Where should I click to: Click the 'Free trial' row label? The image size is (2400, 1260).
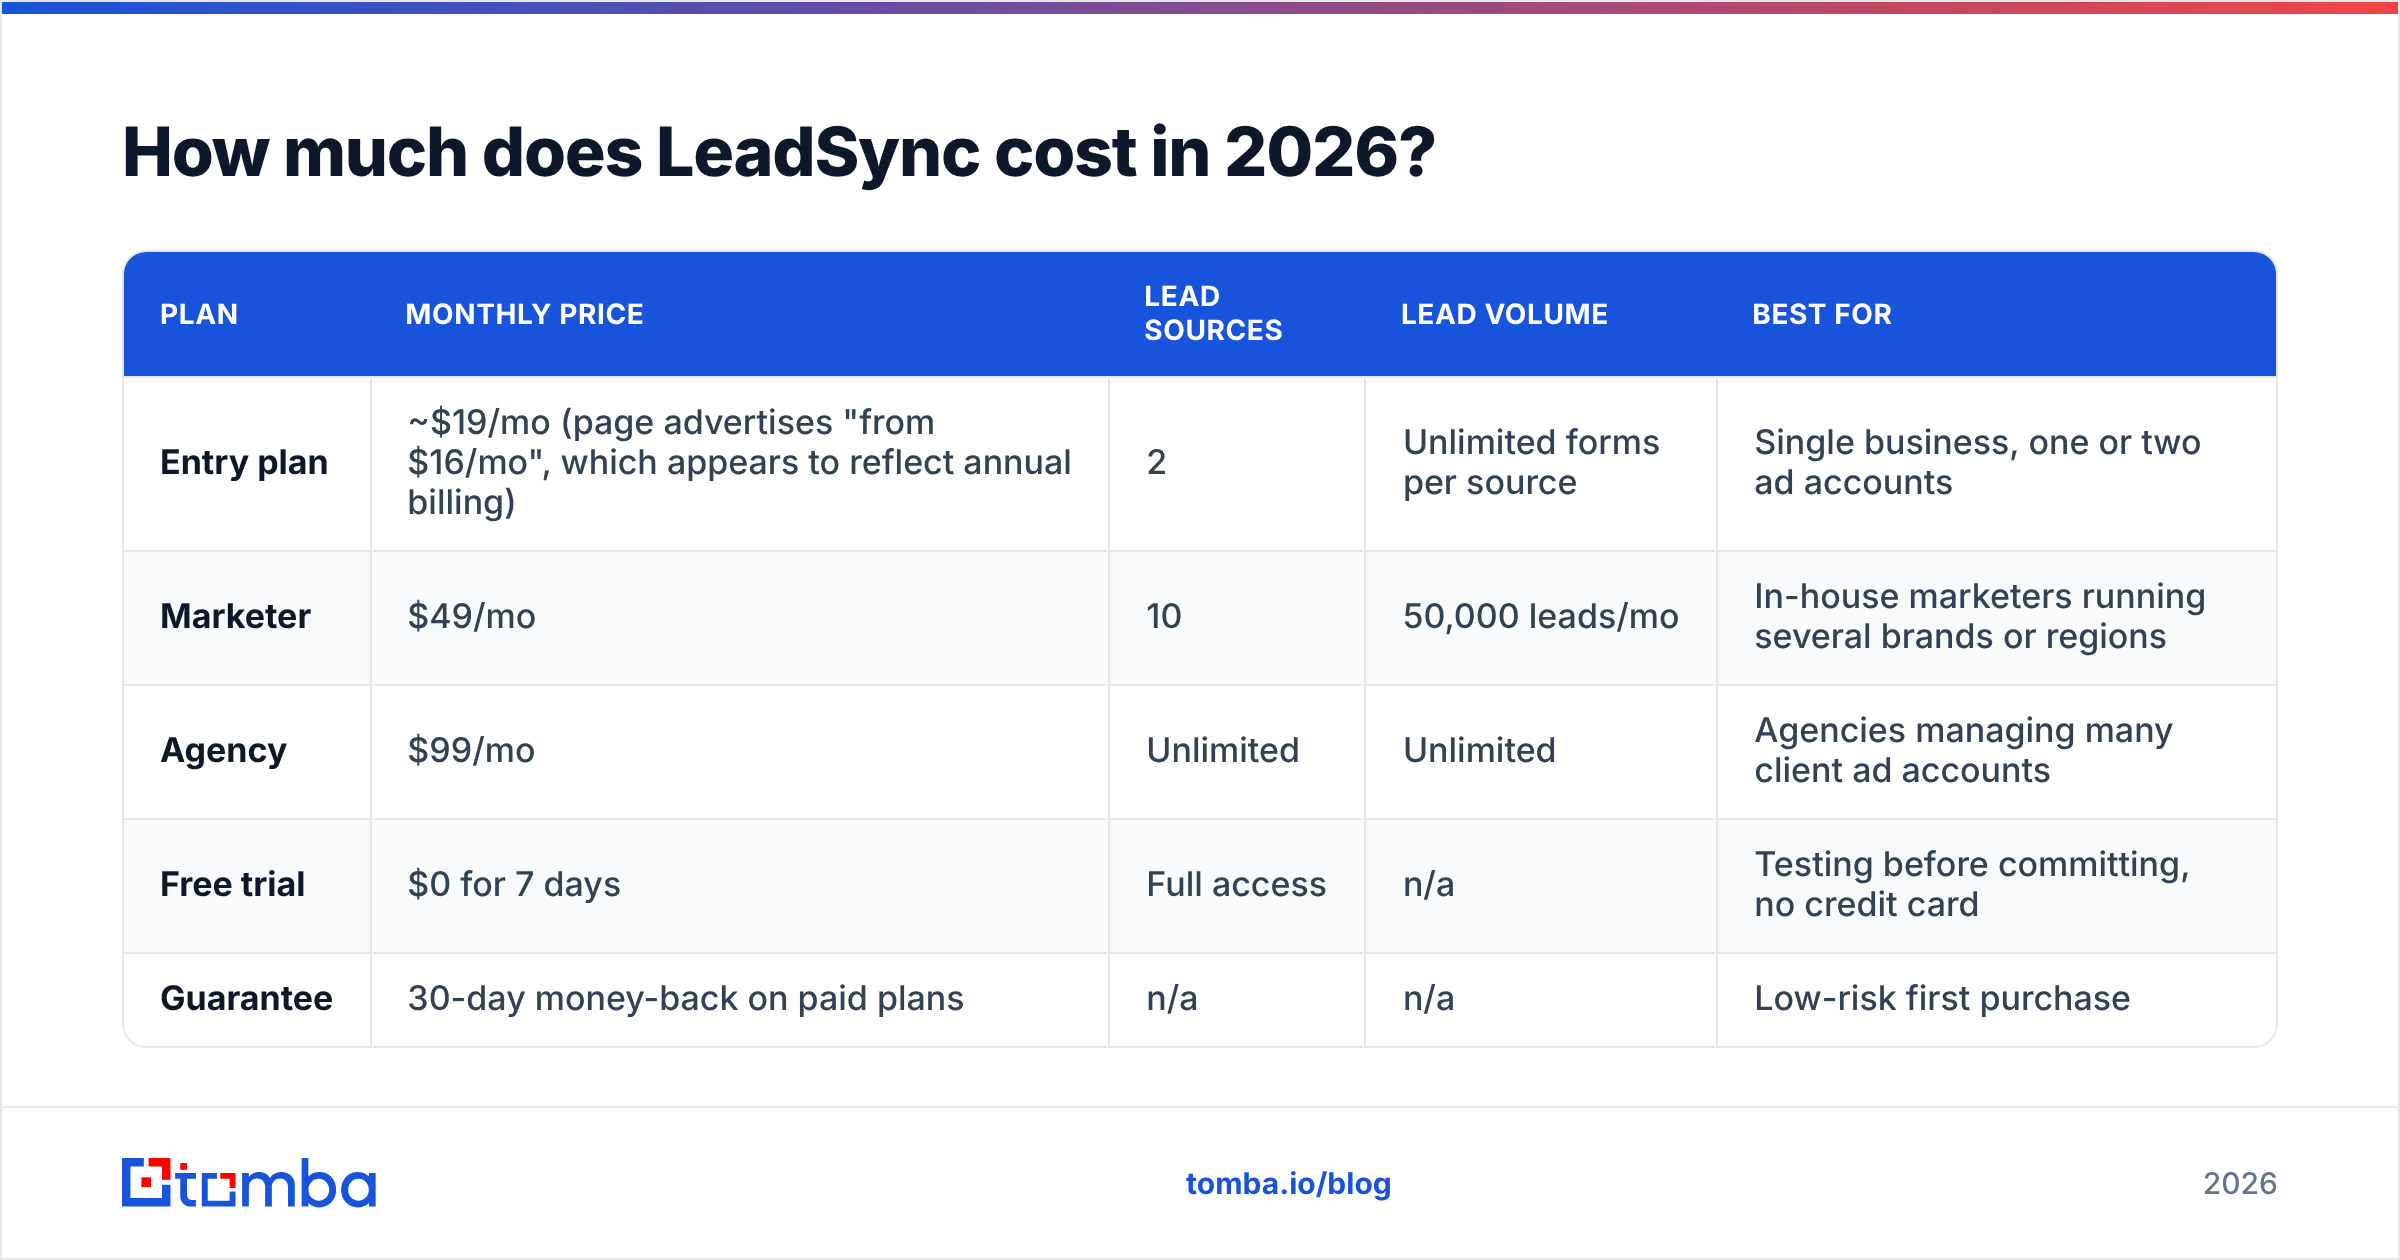(x=232, y=884)
